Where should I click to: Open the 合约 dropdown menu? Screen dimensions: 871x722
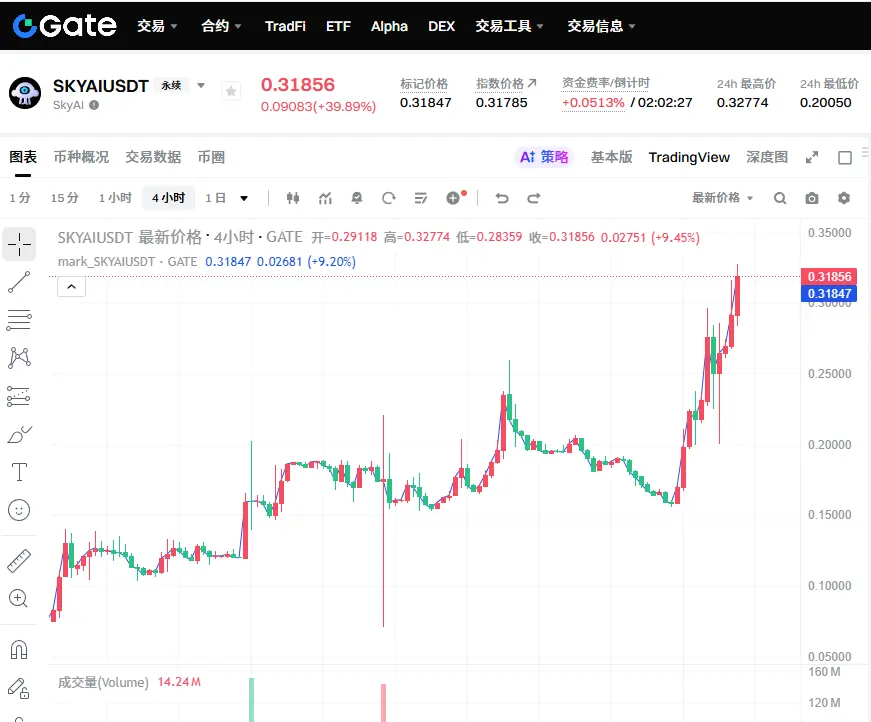pyautogui.click(x=221, y=26)
